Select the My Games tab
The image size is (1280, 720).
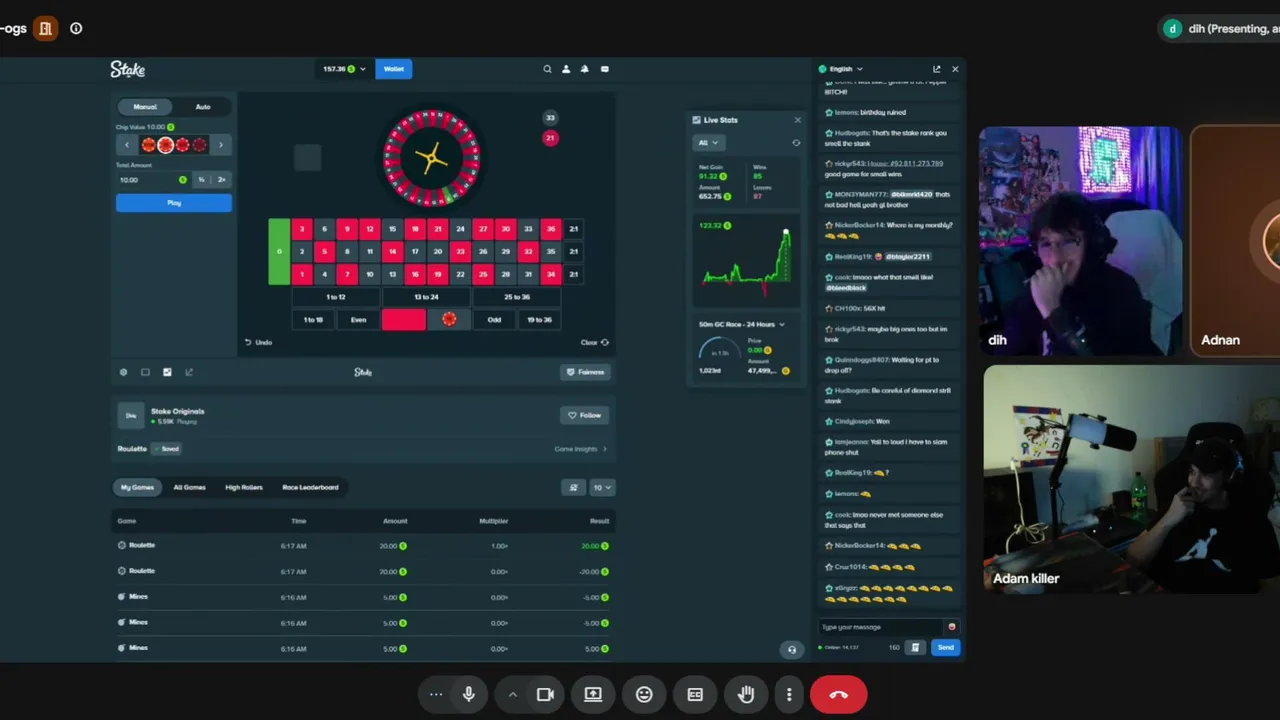(138, 487)
